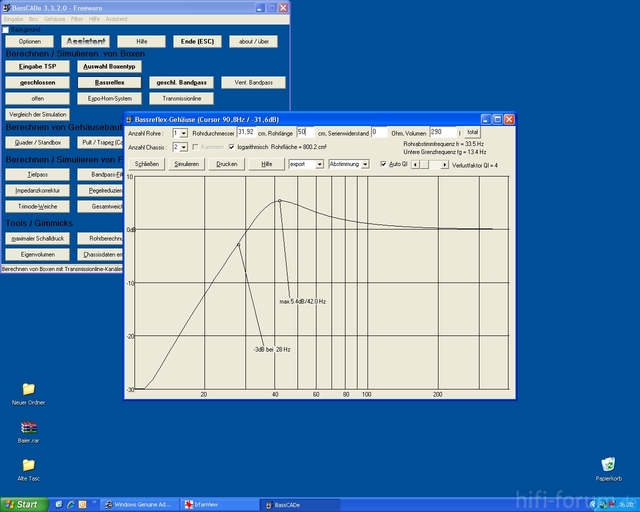Image resolution: width=640 pixels, height=512 pixels.
Task: Click the Simulieren button
Action: coord(186,164)
